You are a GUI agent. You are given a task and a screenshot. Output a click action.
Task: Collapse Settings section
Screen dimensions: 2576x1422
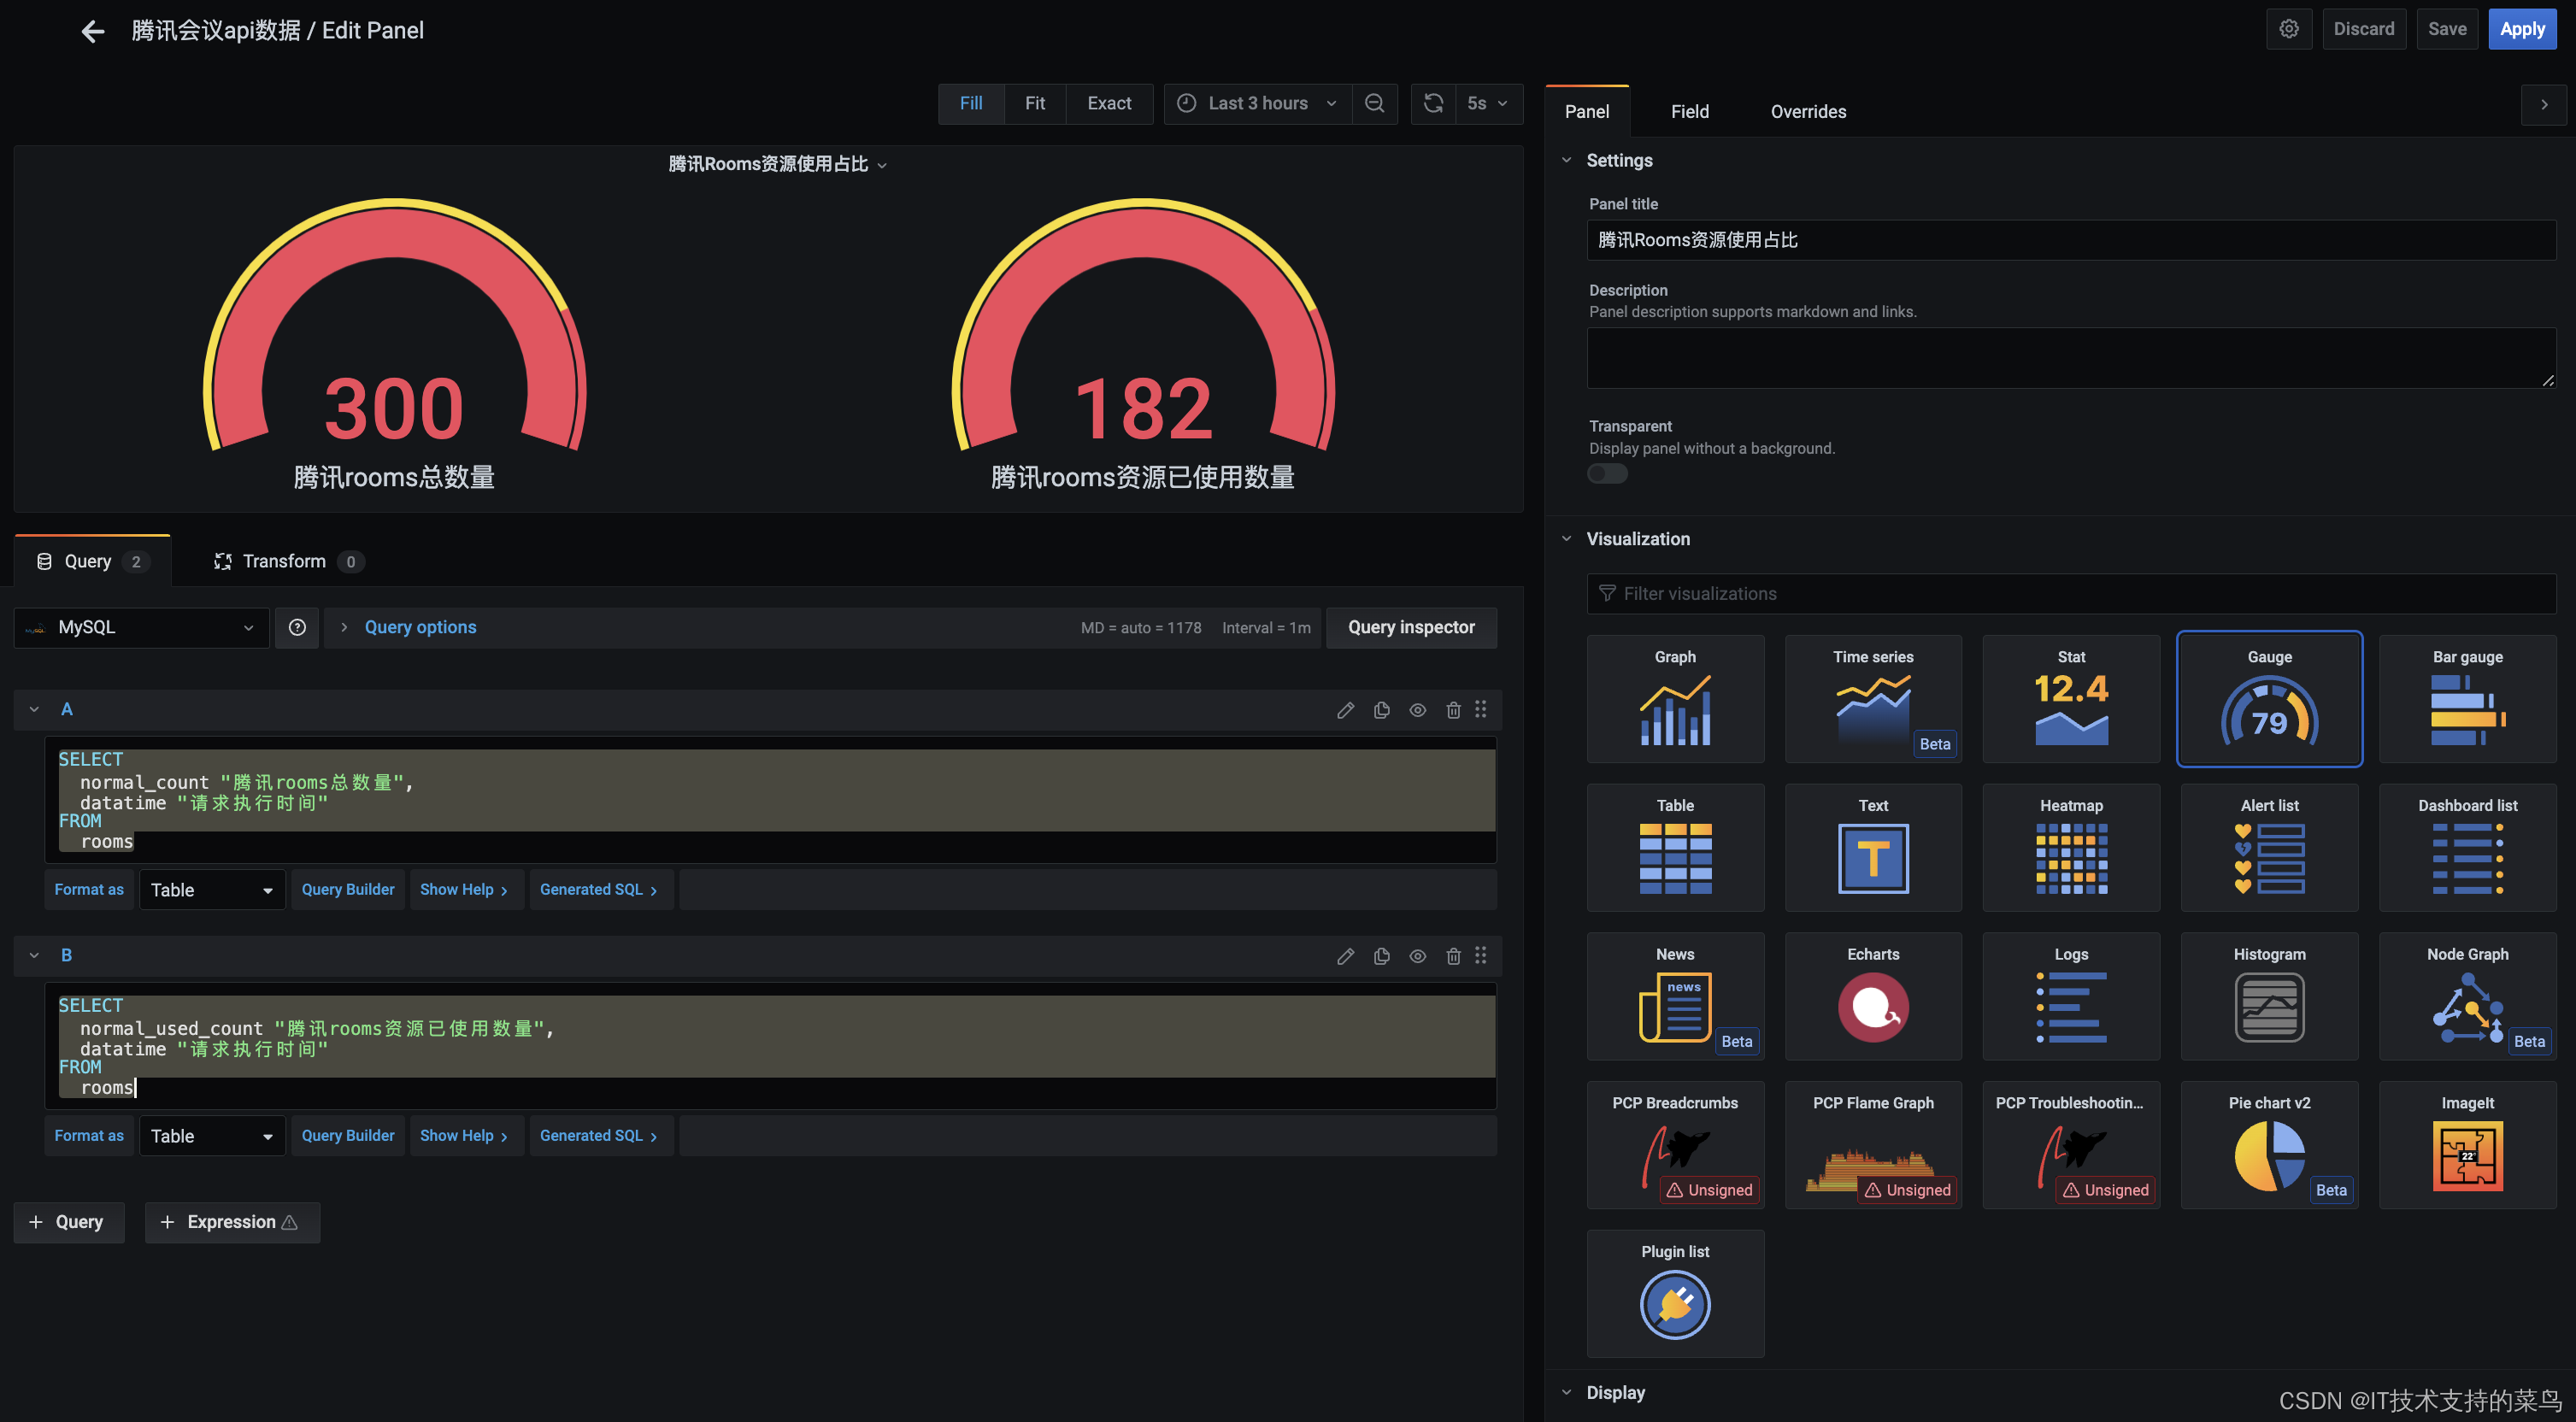click(1566, 160)
